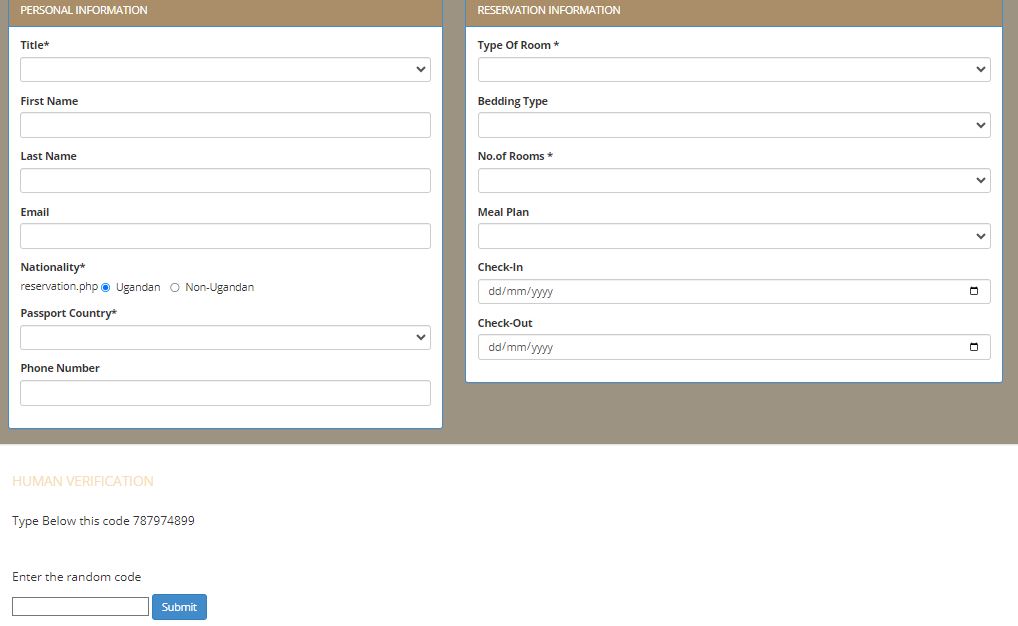Viewport: 1018px width, 626px height.
Task: Expand the Meal Plan dropdown
Action: 733,237
